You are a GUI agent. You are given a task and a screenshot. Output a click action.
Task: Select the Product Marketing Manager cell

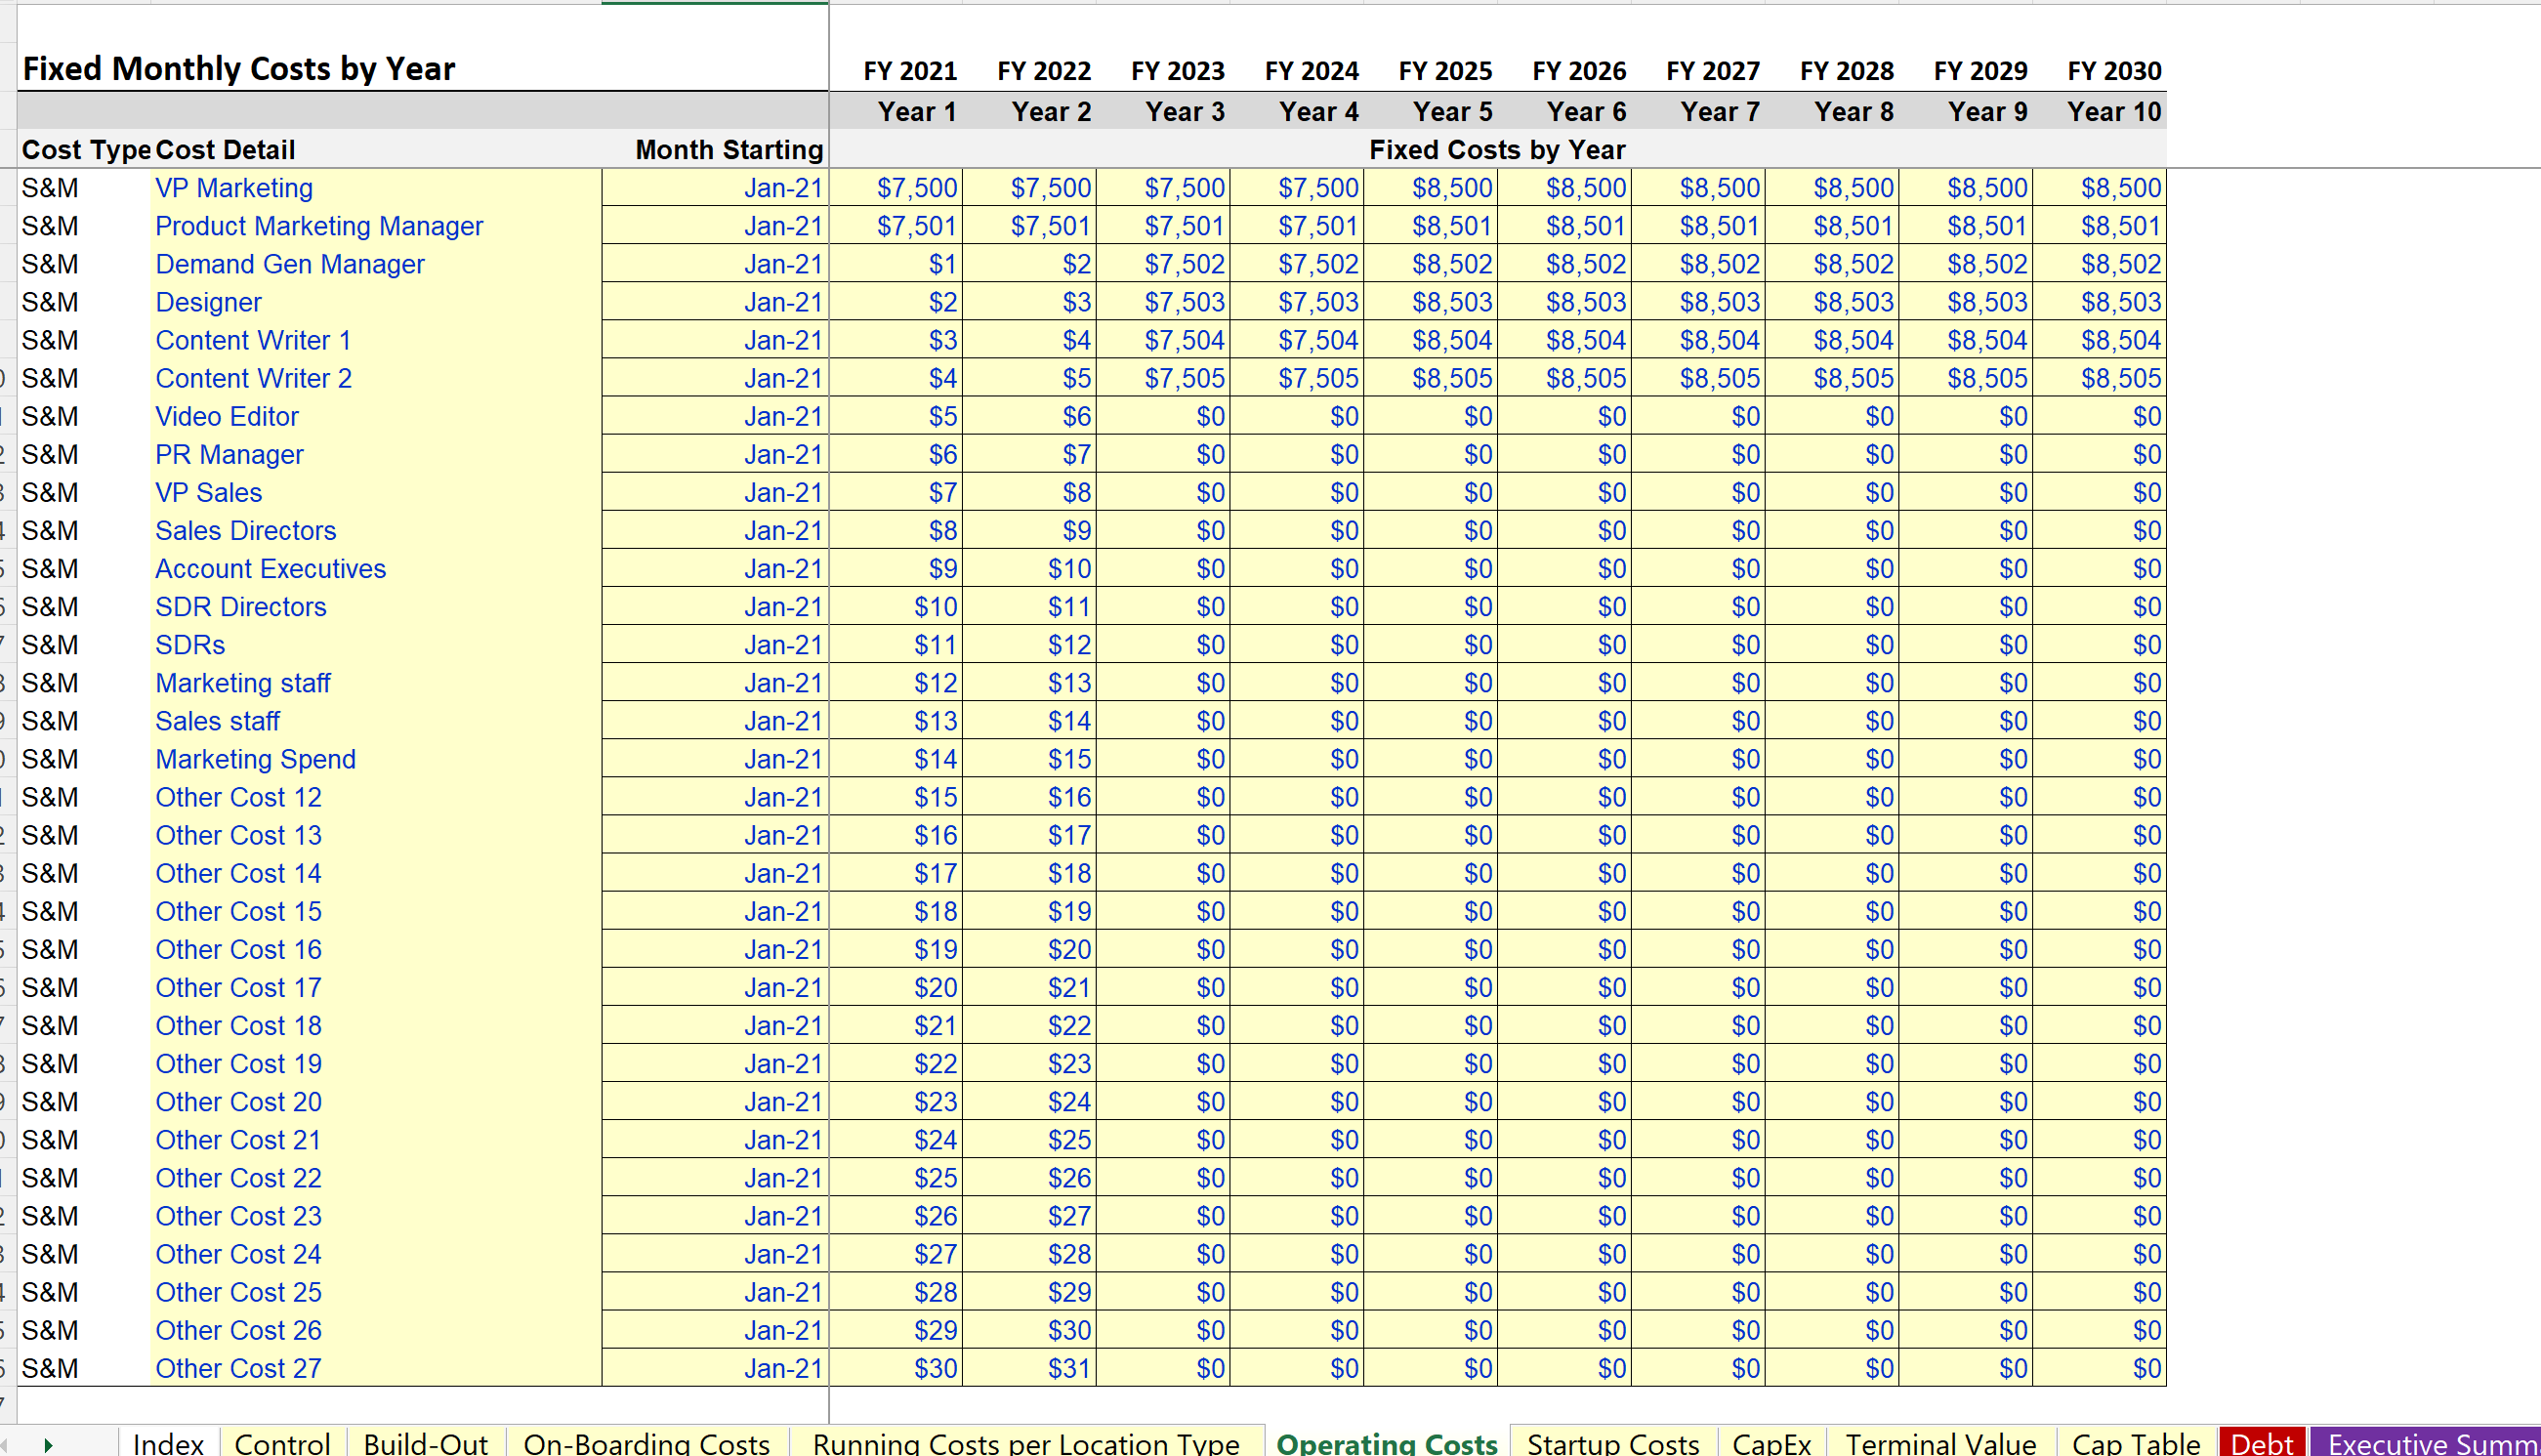[376, 226]
